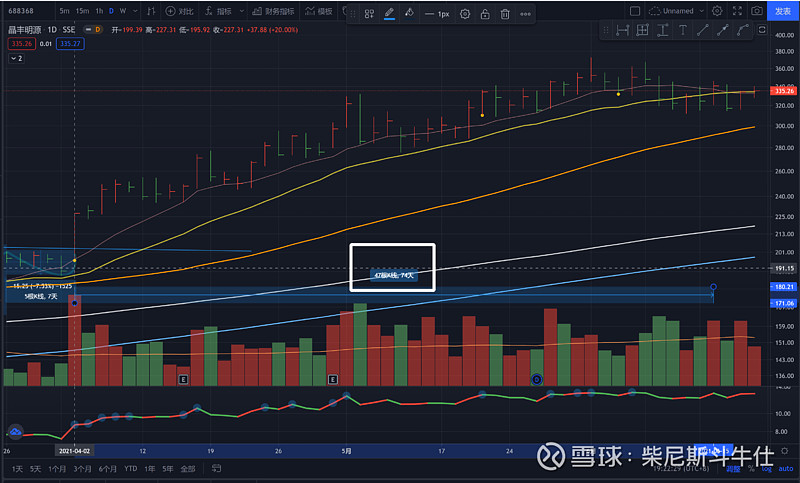Image resolution: width=800 pixels, height=483 pixels.
Task: Click the Compare (对比) plus icon
Action: (170, 11)
